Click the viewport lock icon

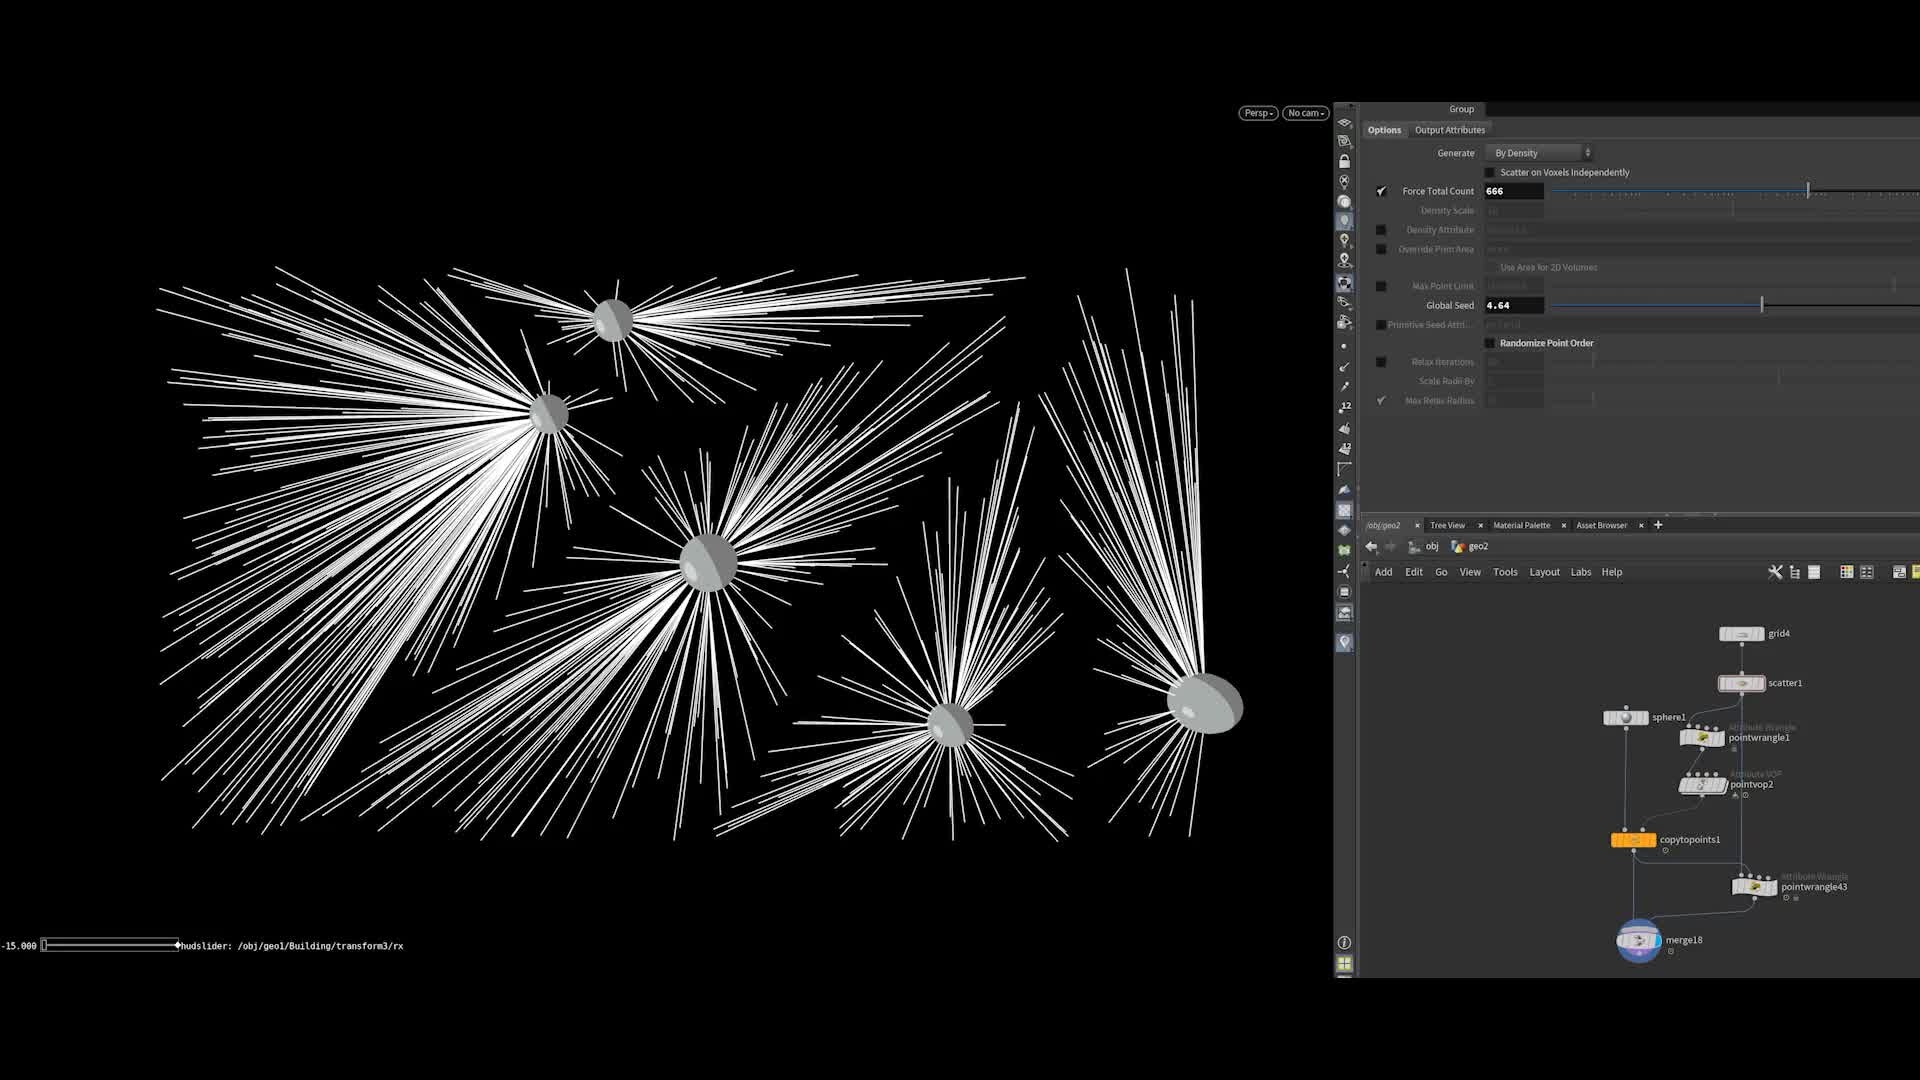pyautogui.click(x=1344, y=161)
